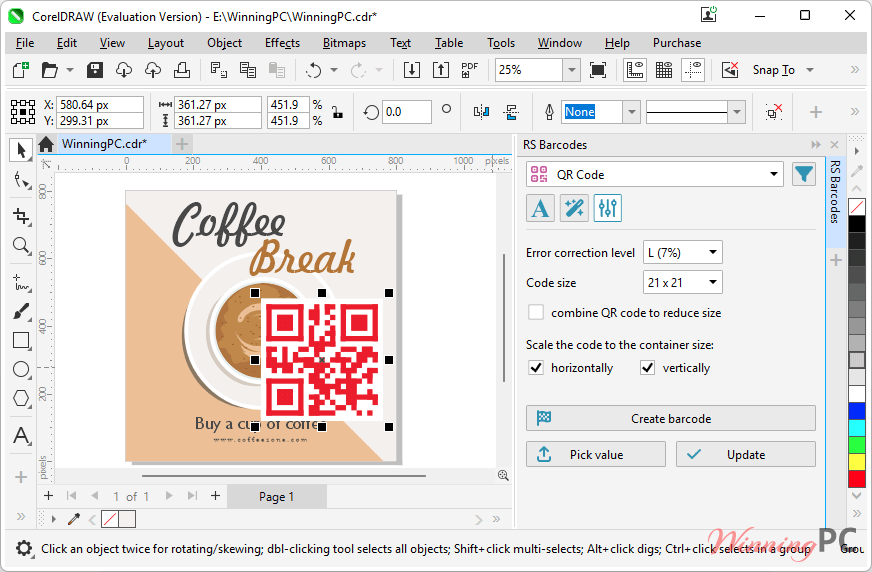This screenshot has height=572, width=872.
Task: Click the Import icon
Action: (x=412, y=70)
